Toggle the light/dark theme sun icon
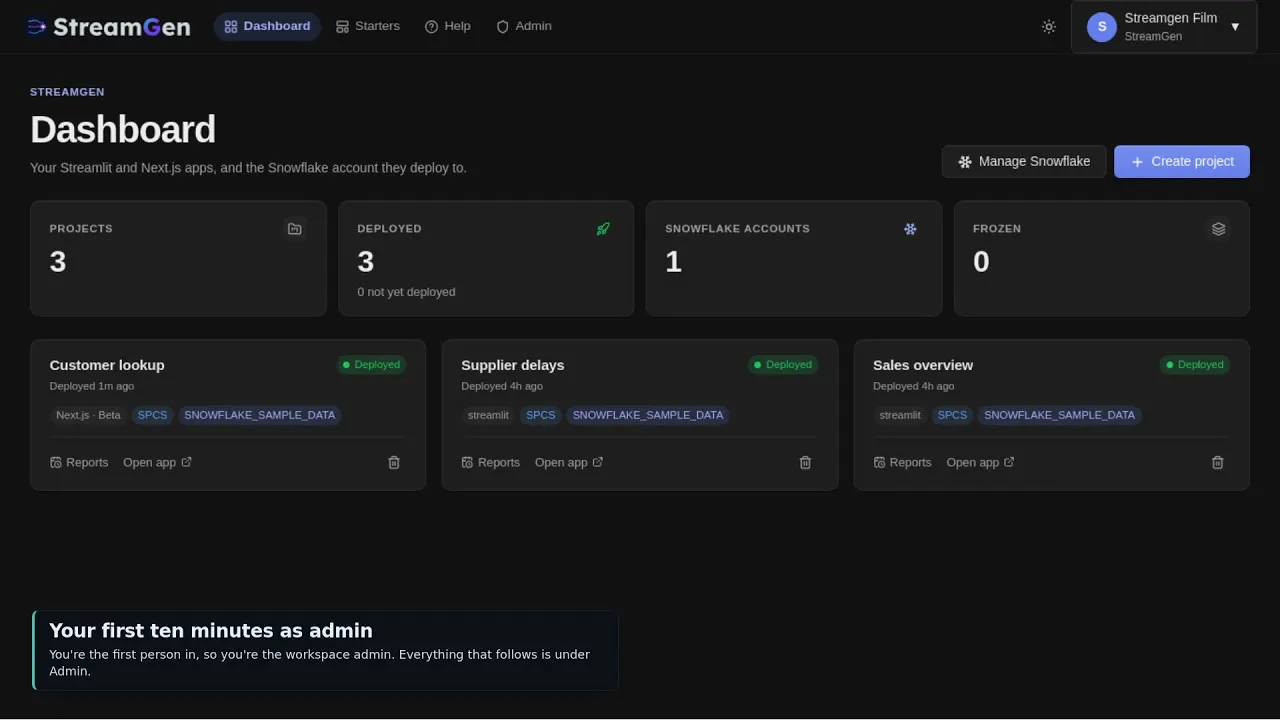Image resolution: width=1280 pixels, height=720 pixels. 1049,27
